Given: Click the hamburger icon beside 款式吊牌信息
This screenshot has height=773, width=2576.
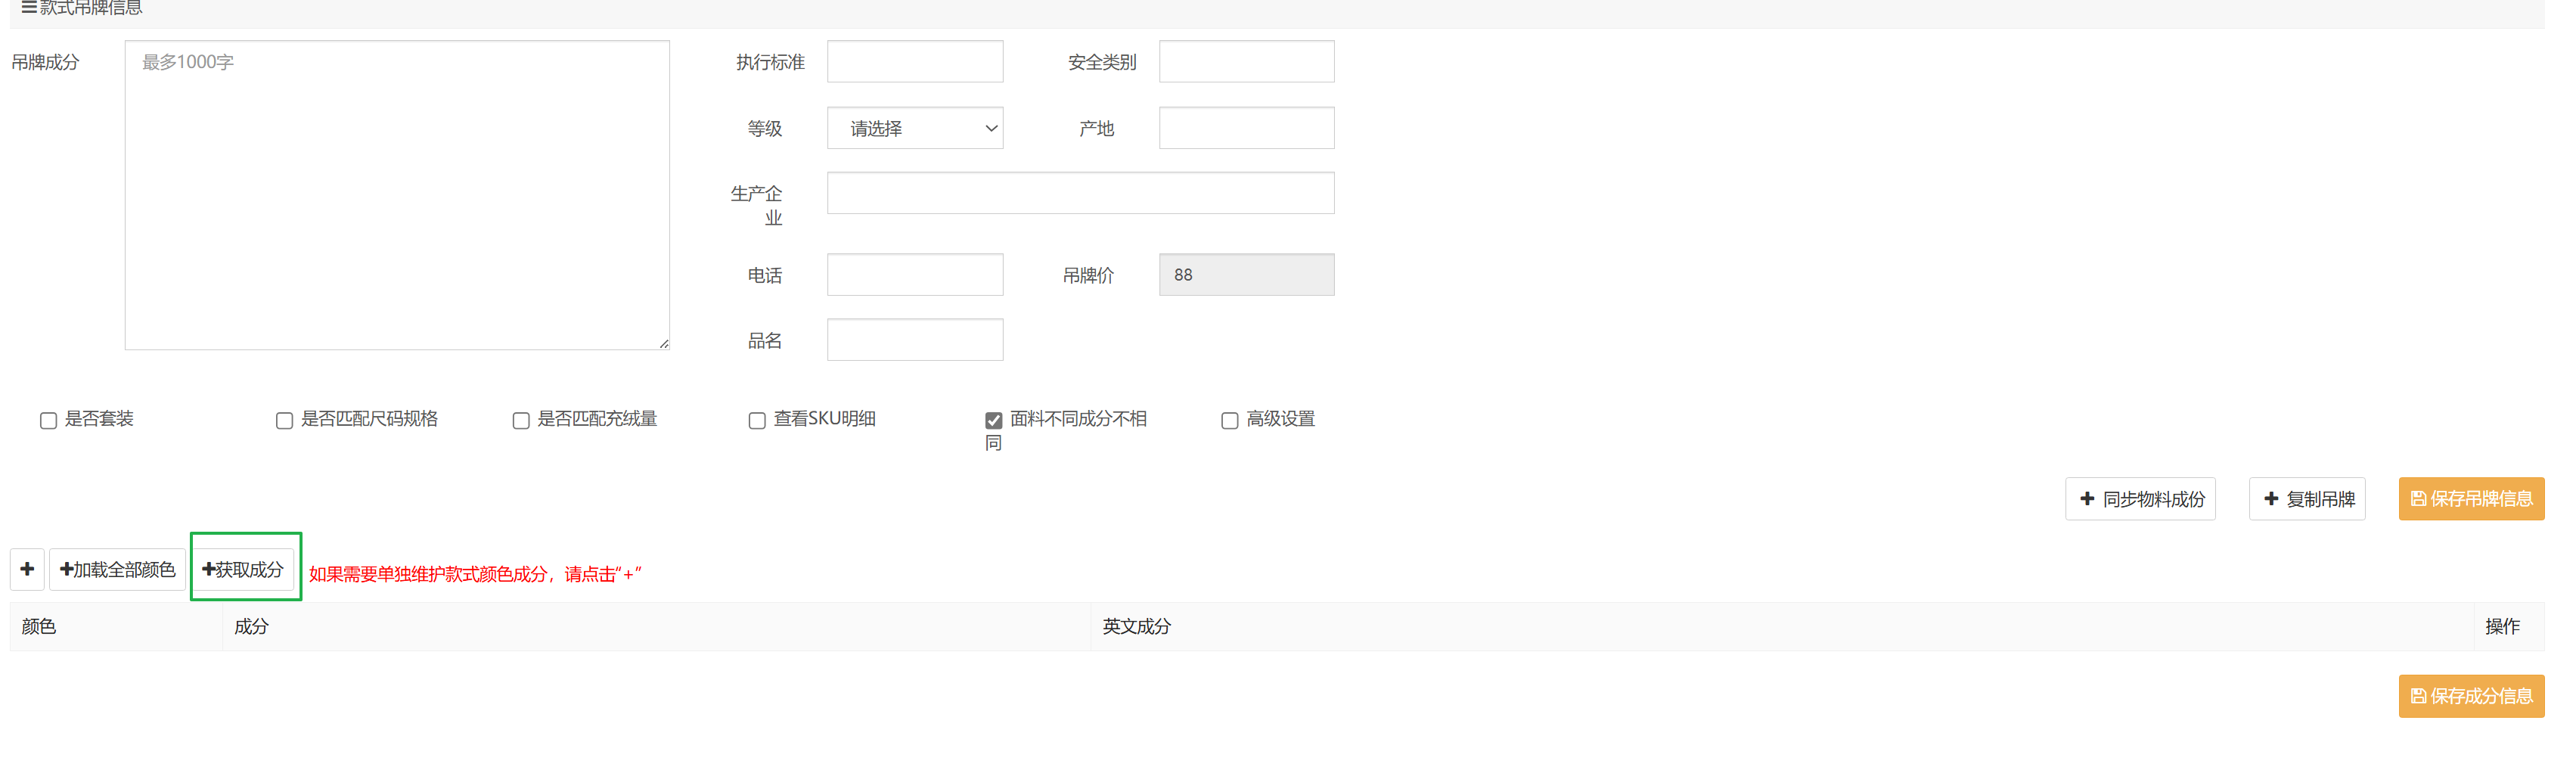Looking at the screenshot, I should click(29, 8).
